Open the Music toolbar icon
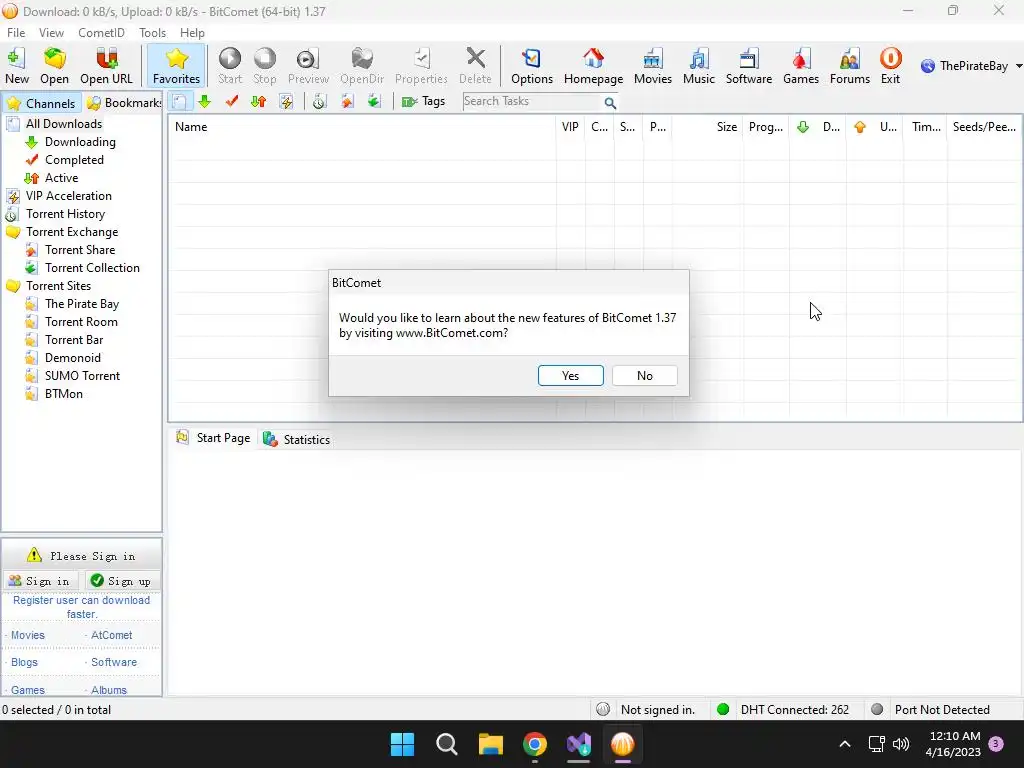 point(699,66)
